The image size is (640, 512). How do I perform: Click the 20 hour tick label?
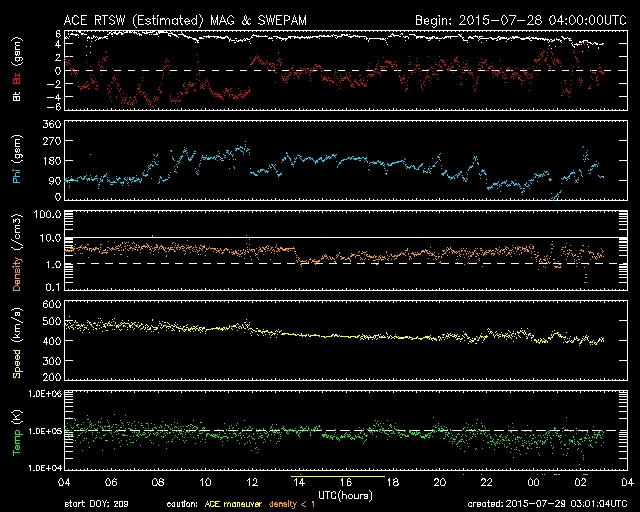coord(439,482)
